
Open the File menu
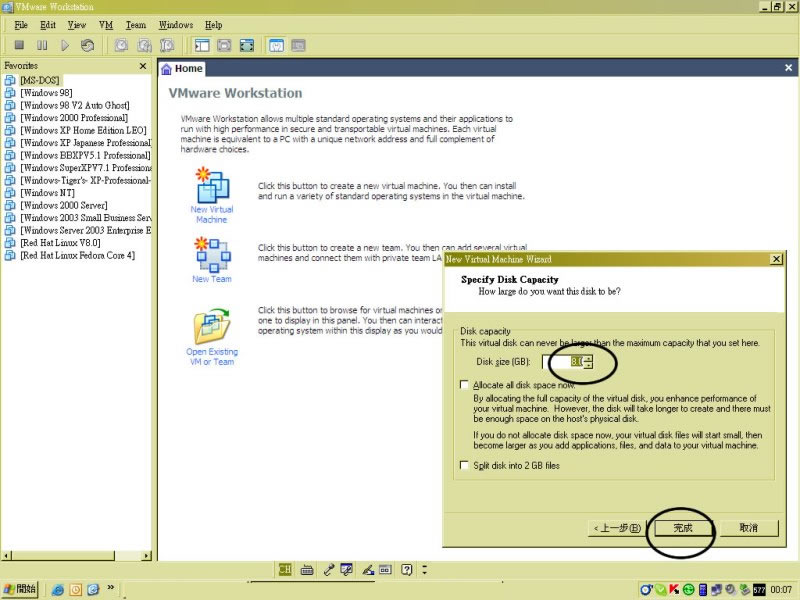(x=21, y=25)
